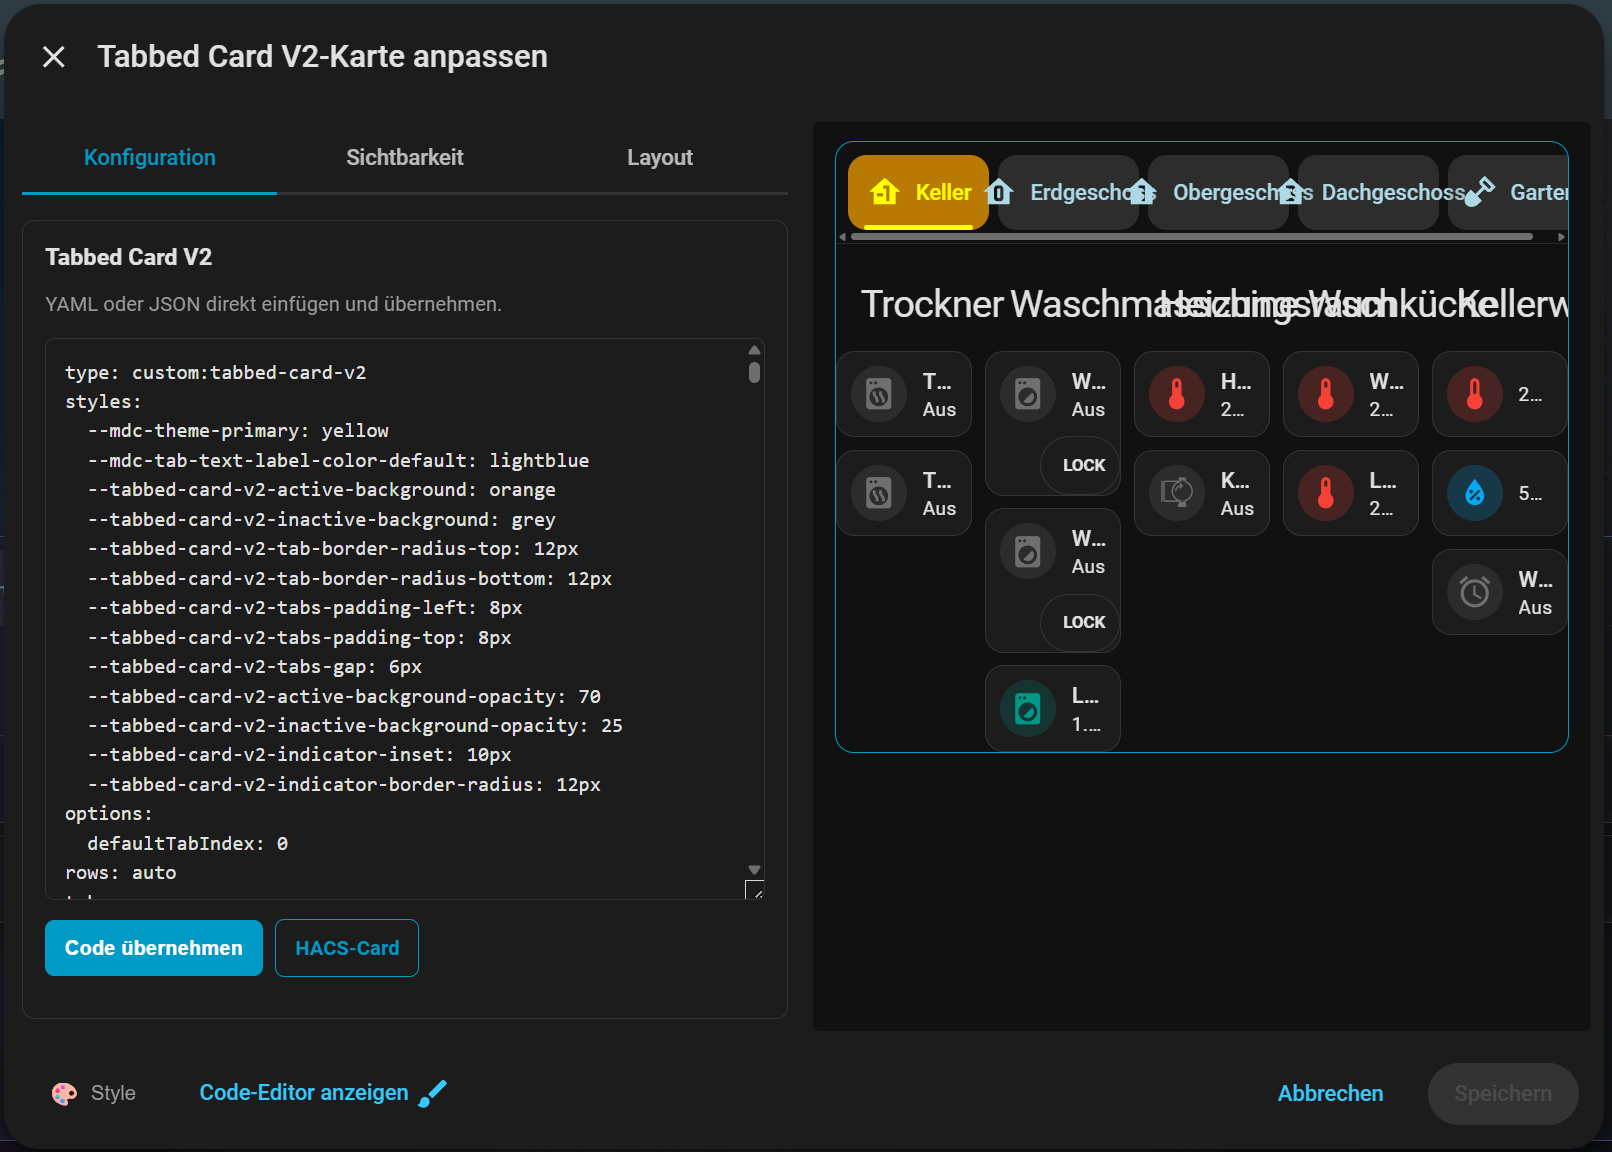This screenshot has height=1152, width=1612.
Task: Click the 'YAML oder JSON direkt einfügen' hint
Action: tap(273, 304)
